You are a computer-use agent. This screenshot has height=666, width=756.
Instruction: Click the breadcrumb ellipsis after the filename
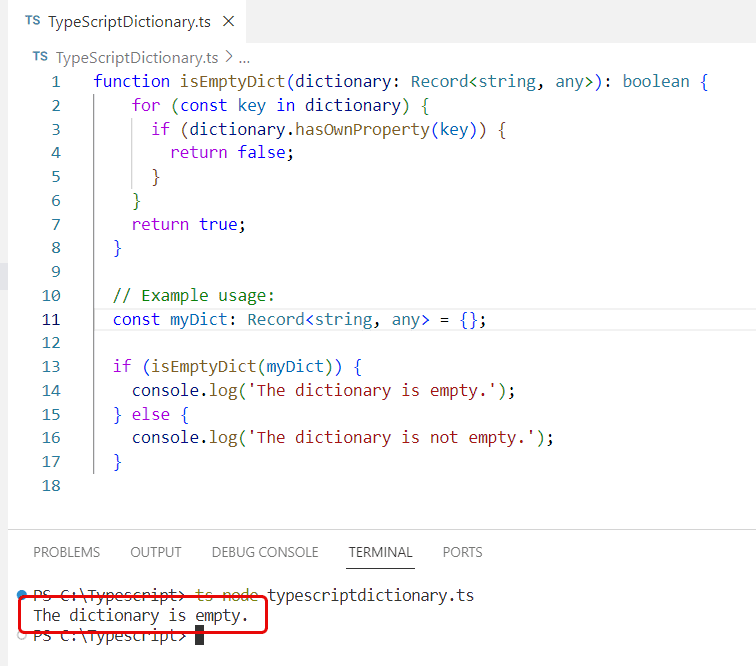[244, 60]
